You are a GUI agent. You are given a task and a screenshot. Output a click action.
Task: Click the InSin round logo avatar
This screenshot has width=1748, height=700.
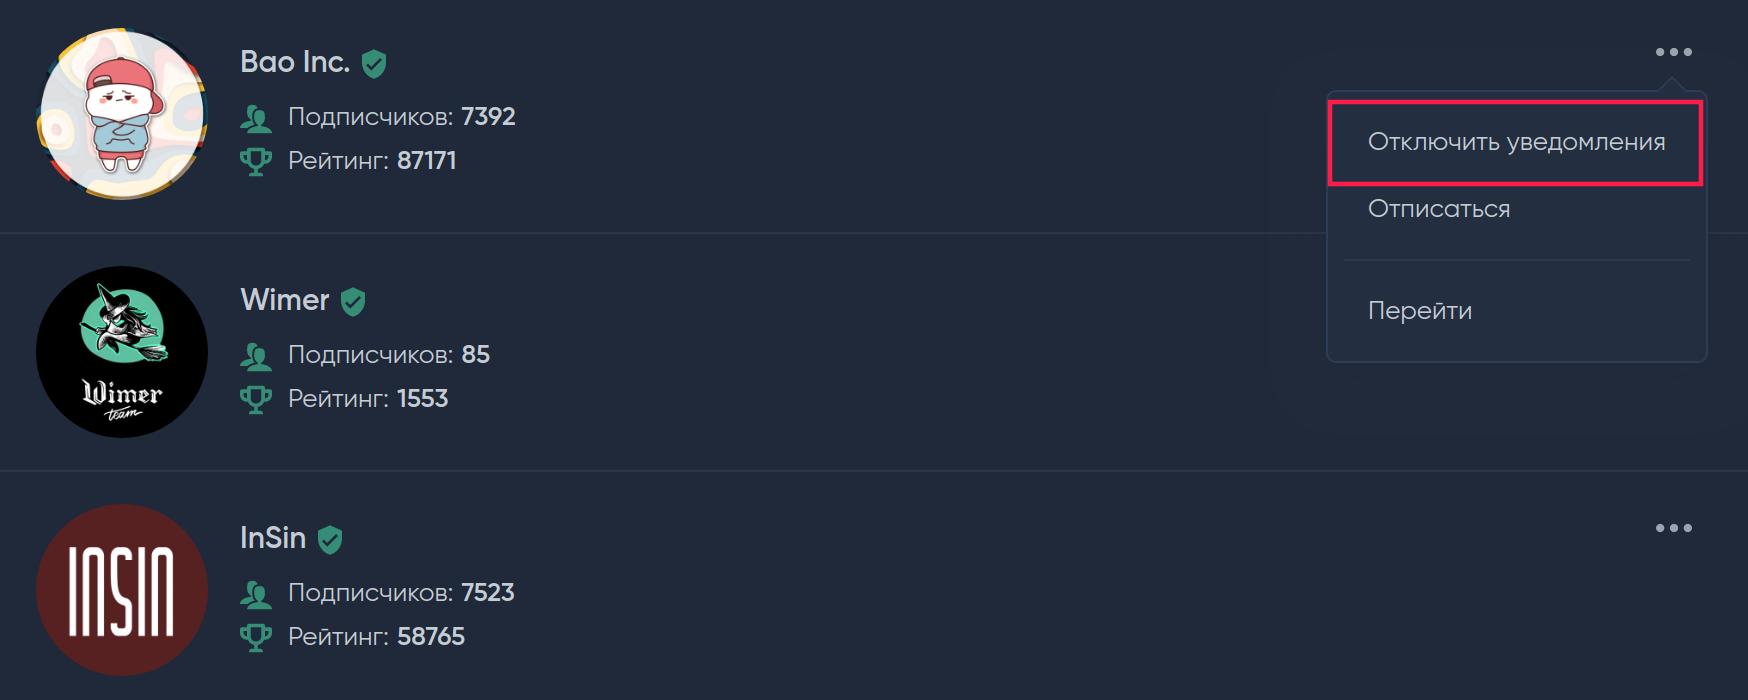click(x=122, y=590)
